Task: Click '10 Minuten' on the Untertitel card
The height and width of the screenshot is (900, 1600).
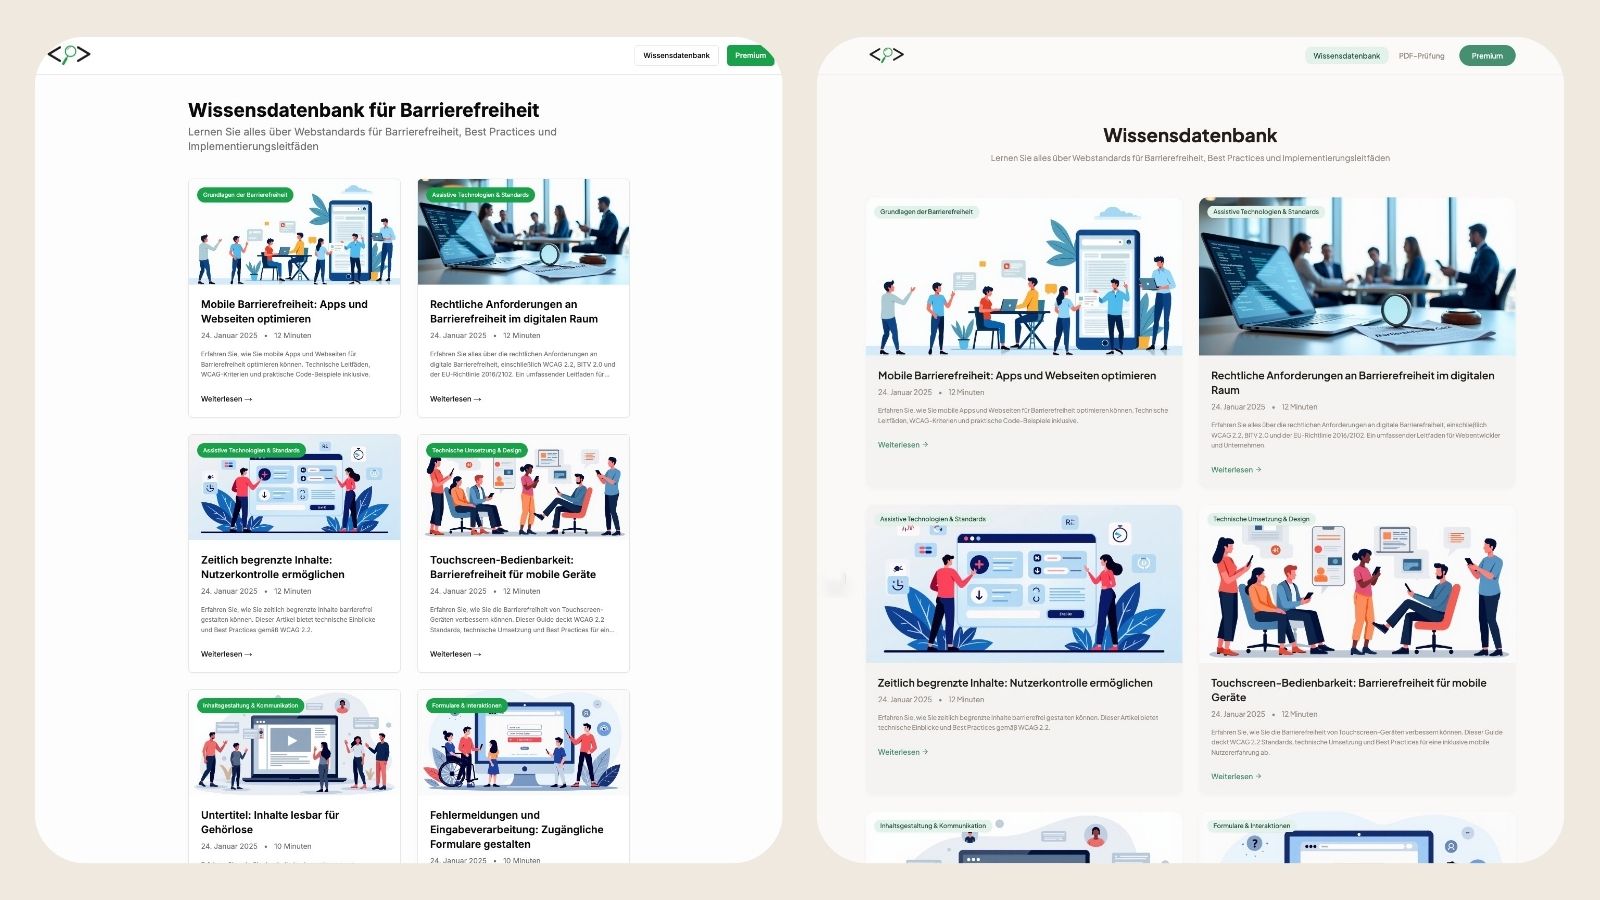Action: tap(292, 846)
